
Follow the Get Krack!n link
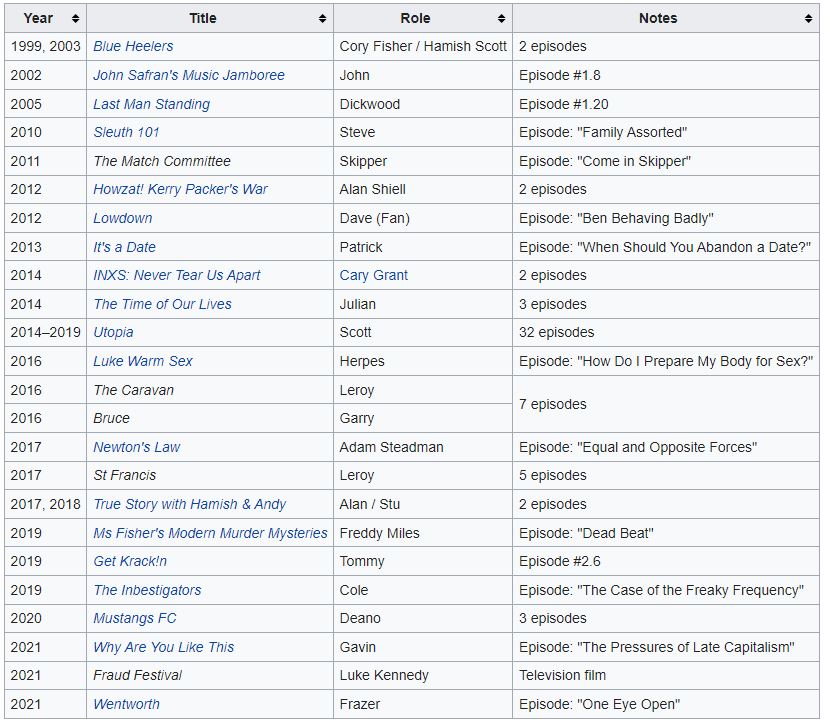pos(130,561)
